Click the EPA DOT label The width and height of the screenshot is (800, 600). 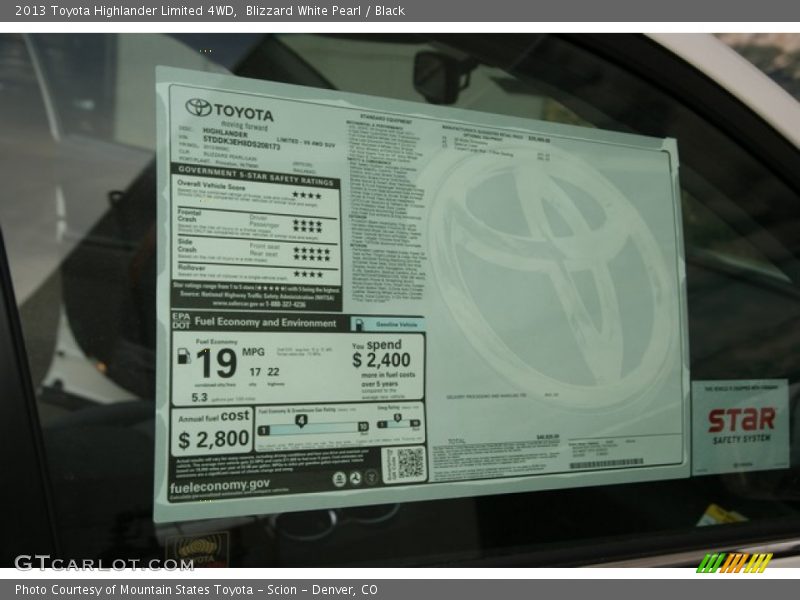(x=180, y=322)
